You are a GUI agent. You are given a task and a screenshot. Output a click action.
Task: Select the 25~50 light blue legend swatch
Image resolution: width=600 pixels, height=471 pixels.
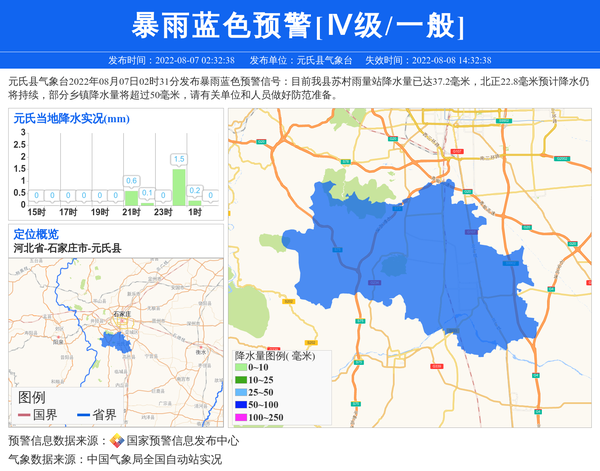240,392
